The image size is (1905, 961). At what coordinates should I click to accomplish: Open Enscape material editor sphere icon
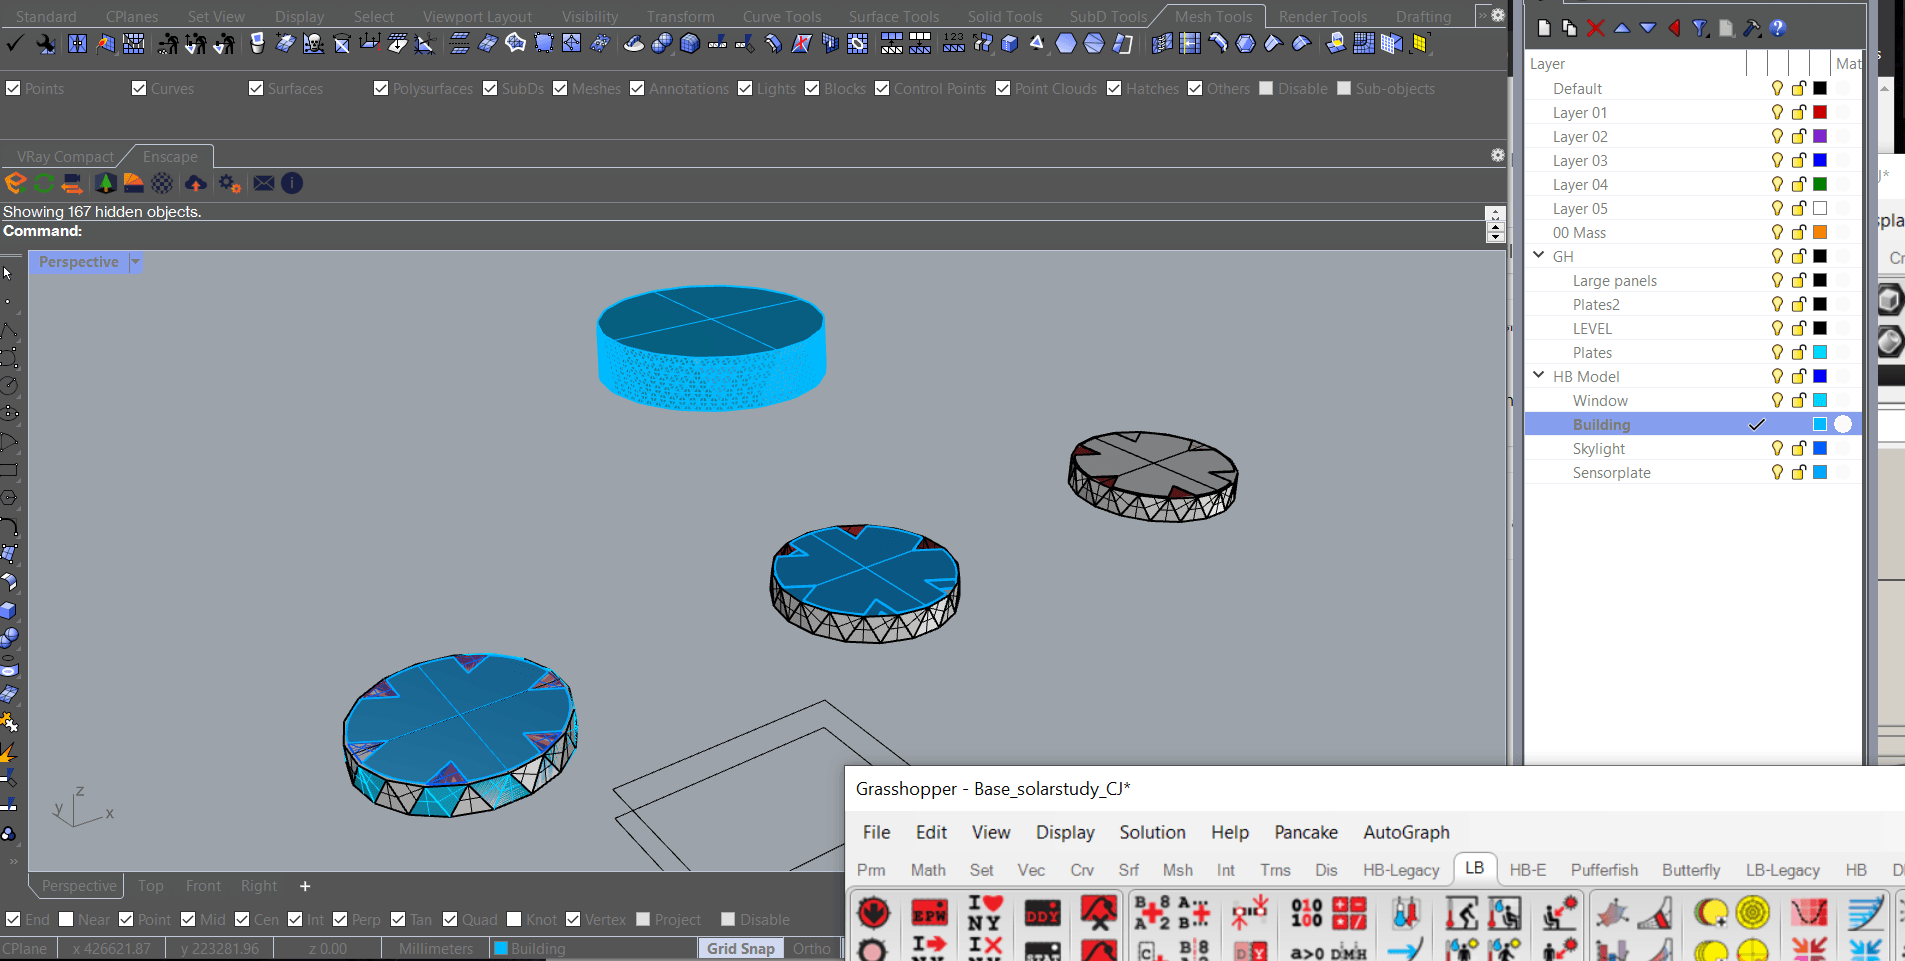[x=162, y=183]
